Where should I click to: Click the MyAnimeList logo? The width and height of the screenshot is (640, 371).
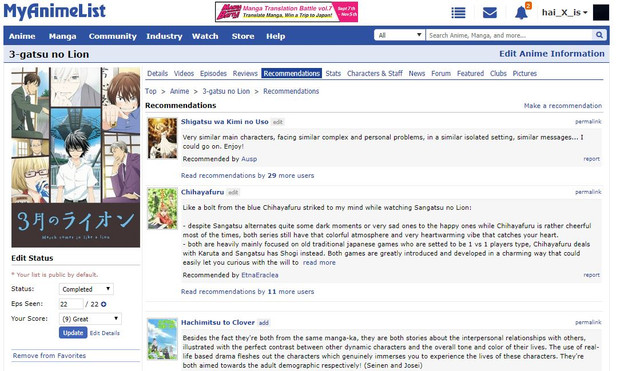[x=54, y=11]
